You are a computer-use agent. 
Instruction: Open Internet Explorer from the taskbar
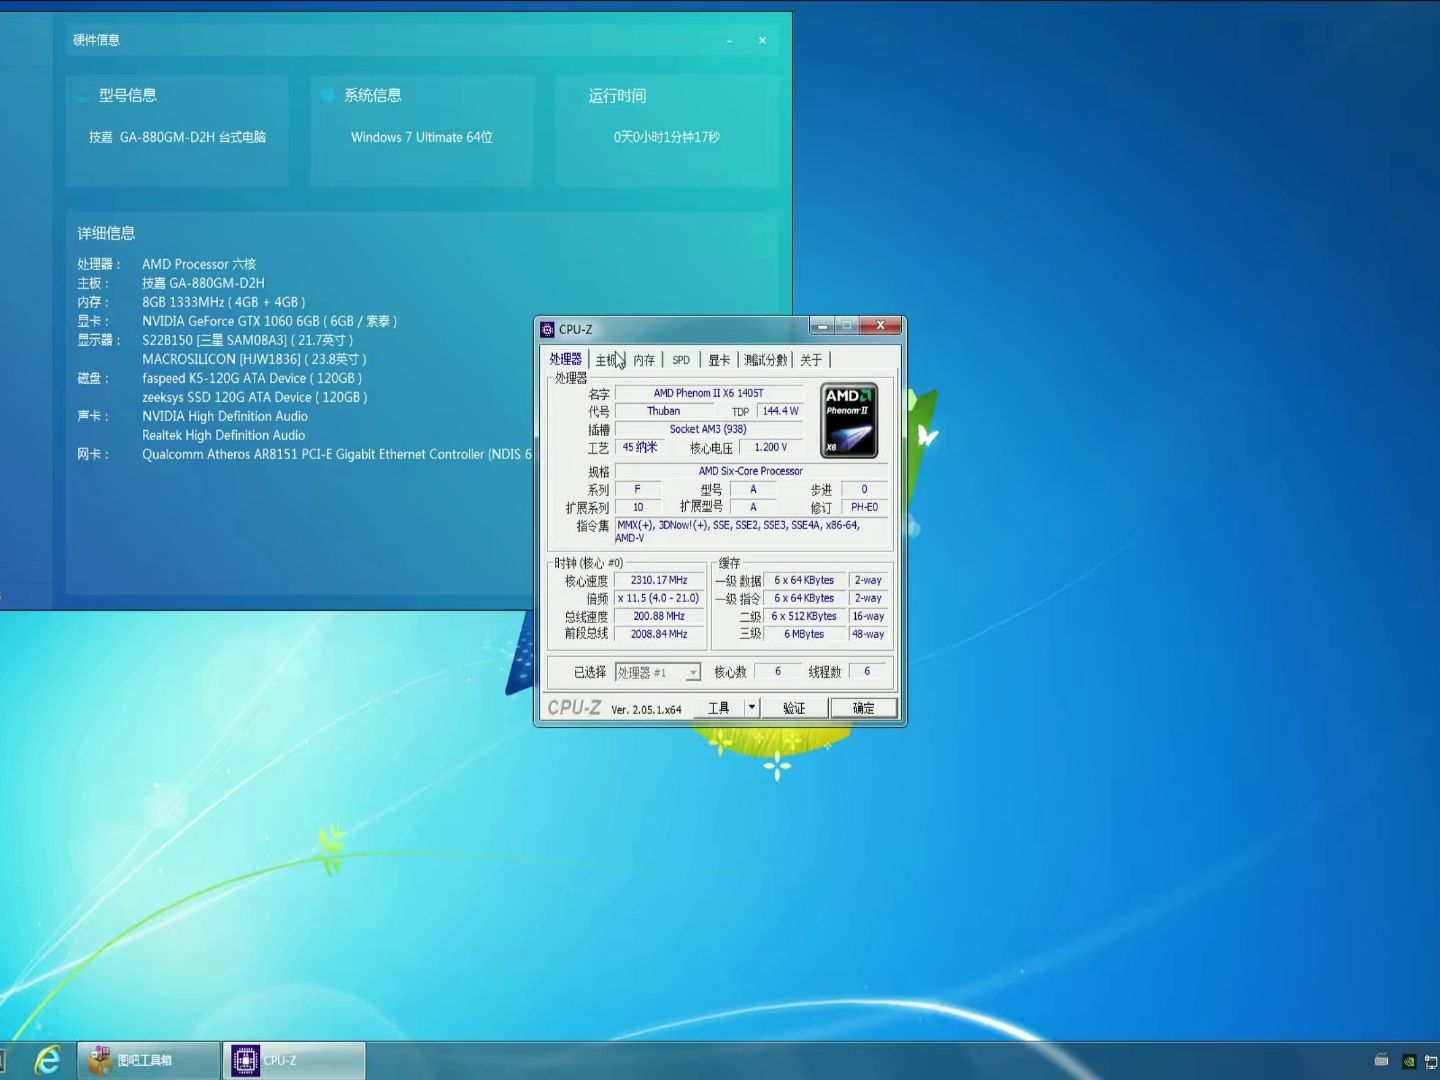click(47, 1060)
